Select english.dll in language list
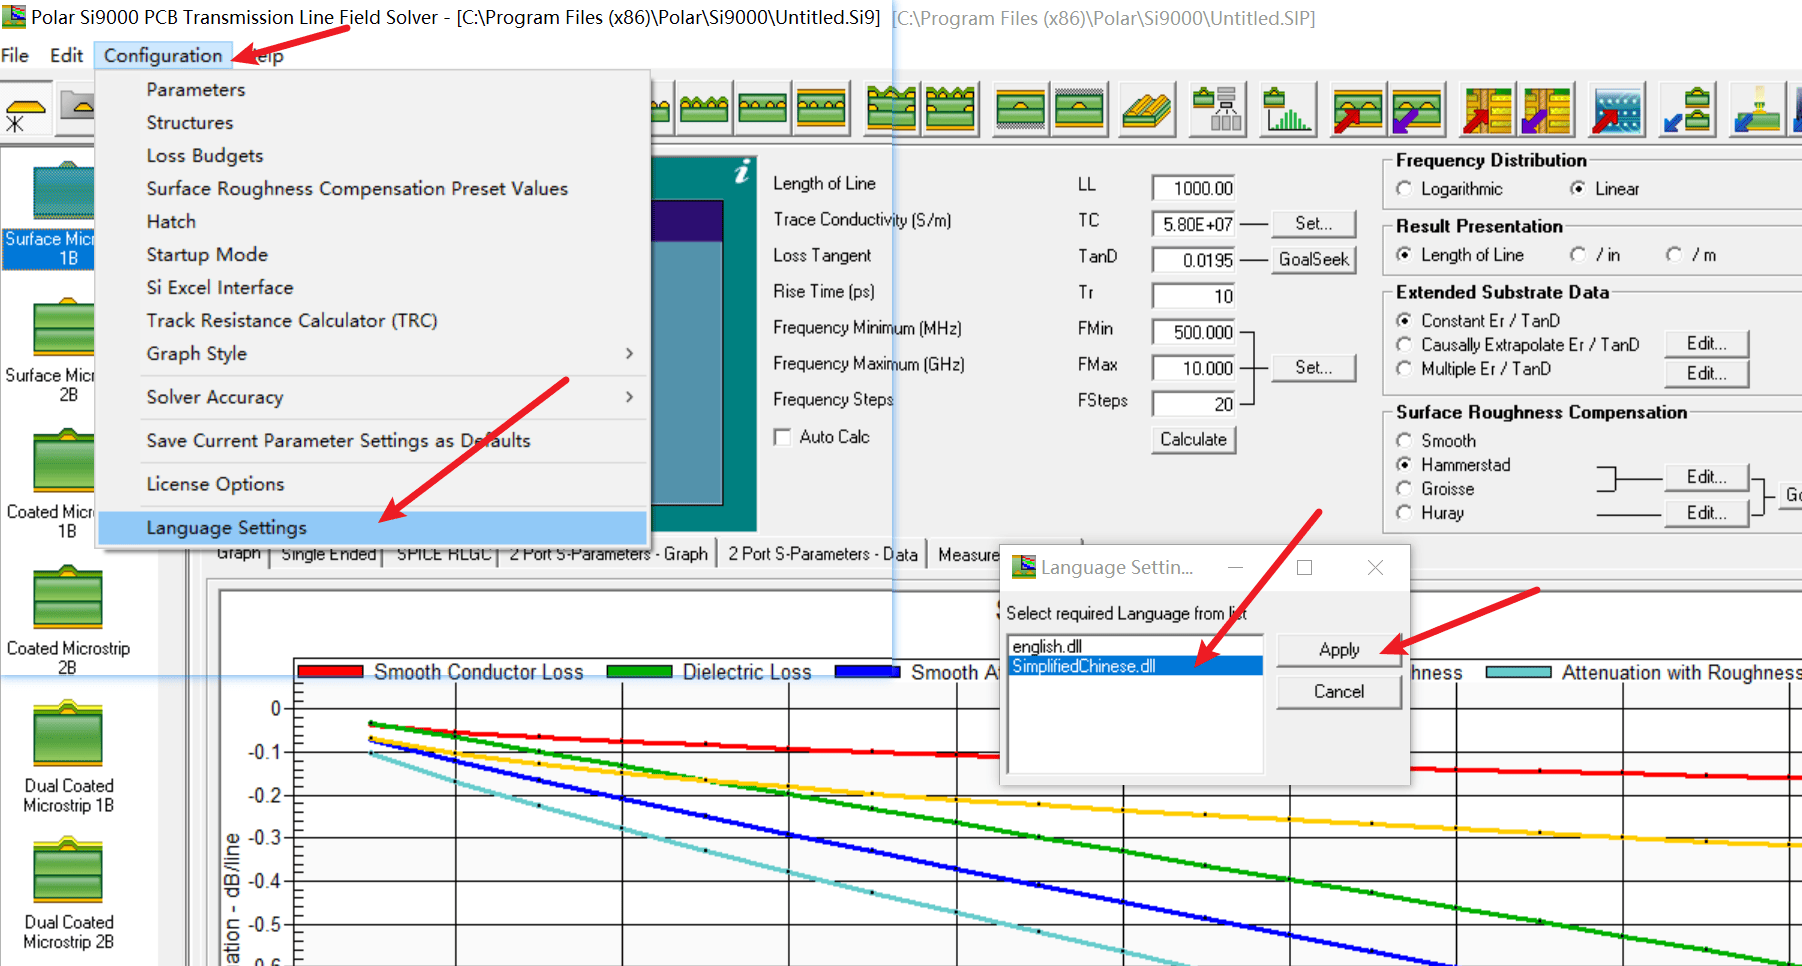The height and width of the screenshot is (966, 1802). (x=1135, y=647)
